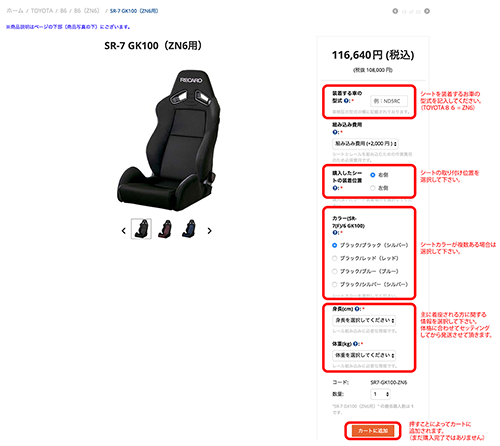Go to previous product arrow icon
500x446 pixels.
[x=395, y=11]
